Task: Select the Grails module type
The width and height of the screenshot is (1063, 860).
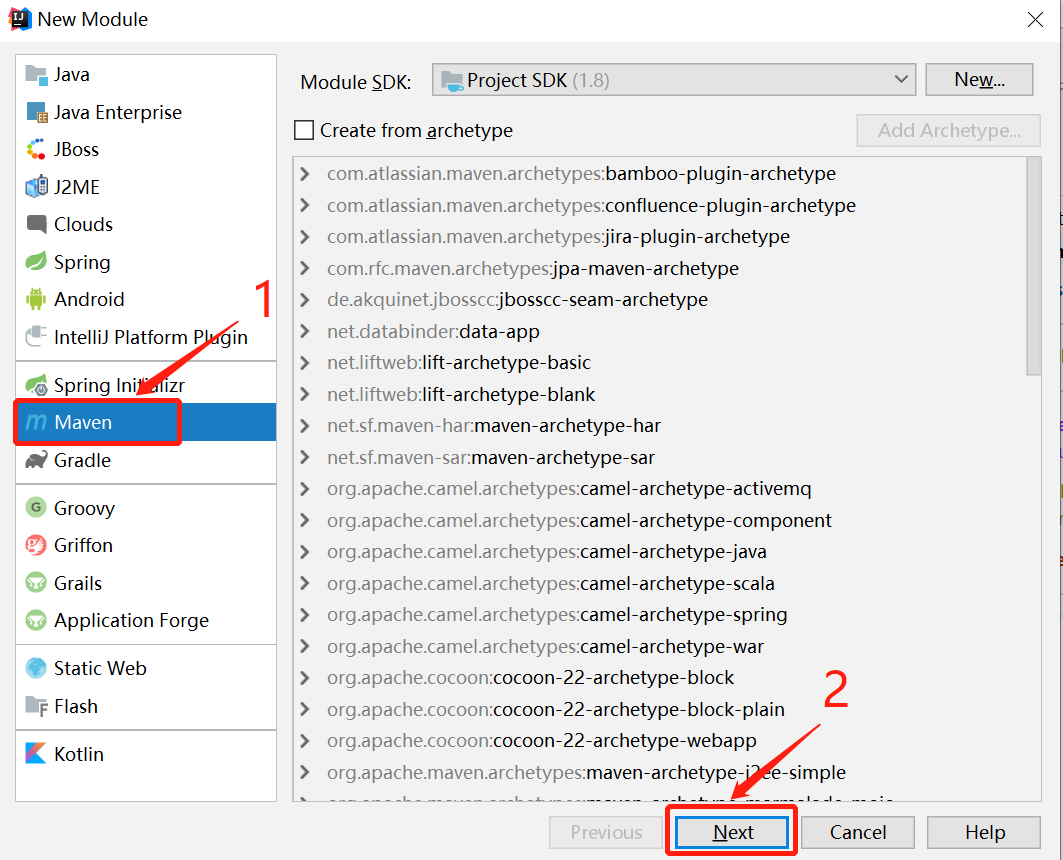Action: (146, 583)
